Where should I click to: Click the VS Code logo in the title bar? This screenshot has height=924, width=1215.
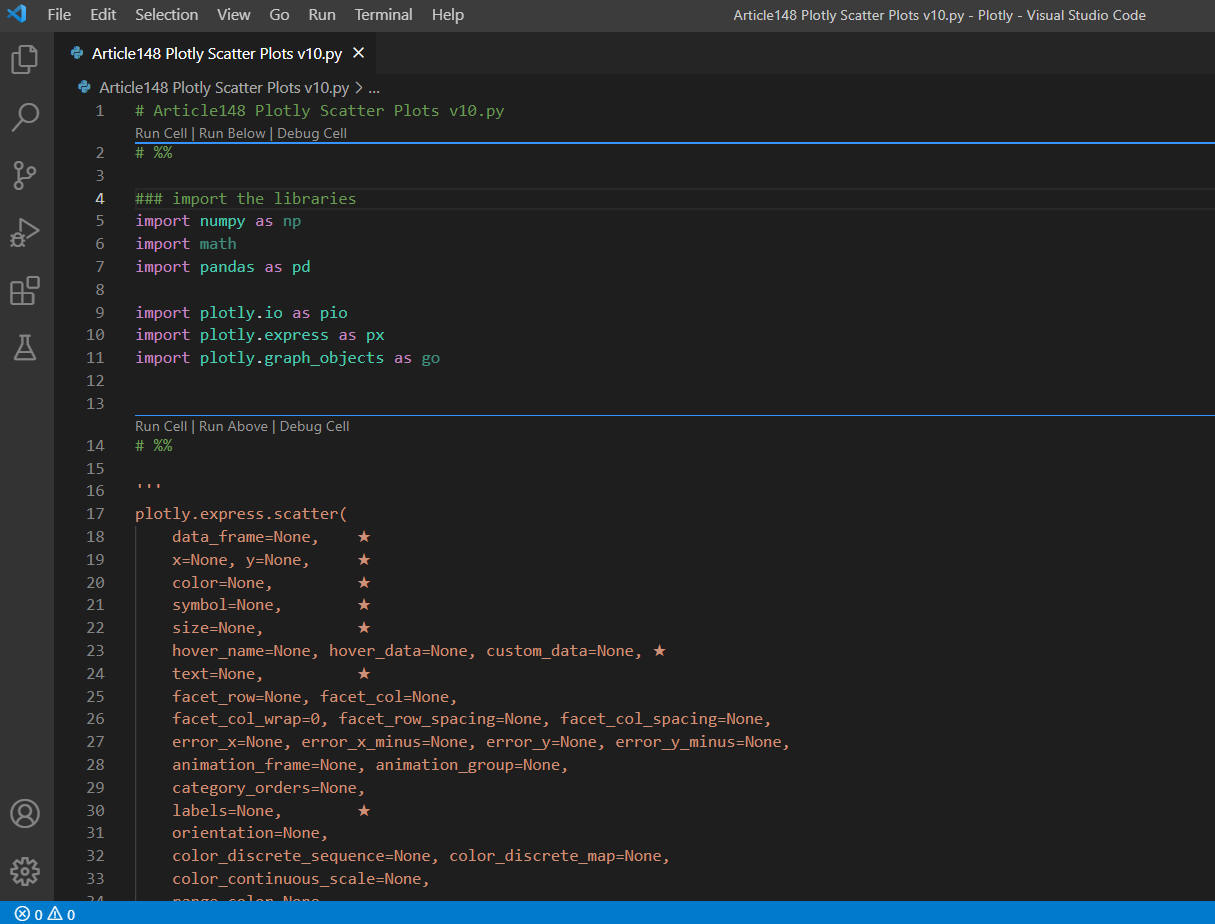[x=17, y=15]
